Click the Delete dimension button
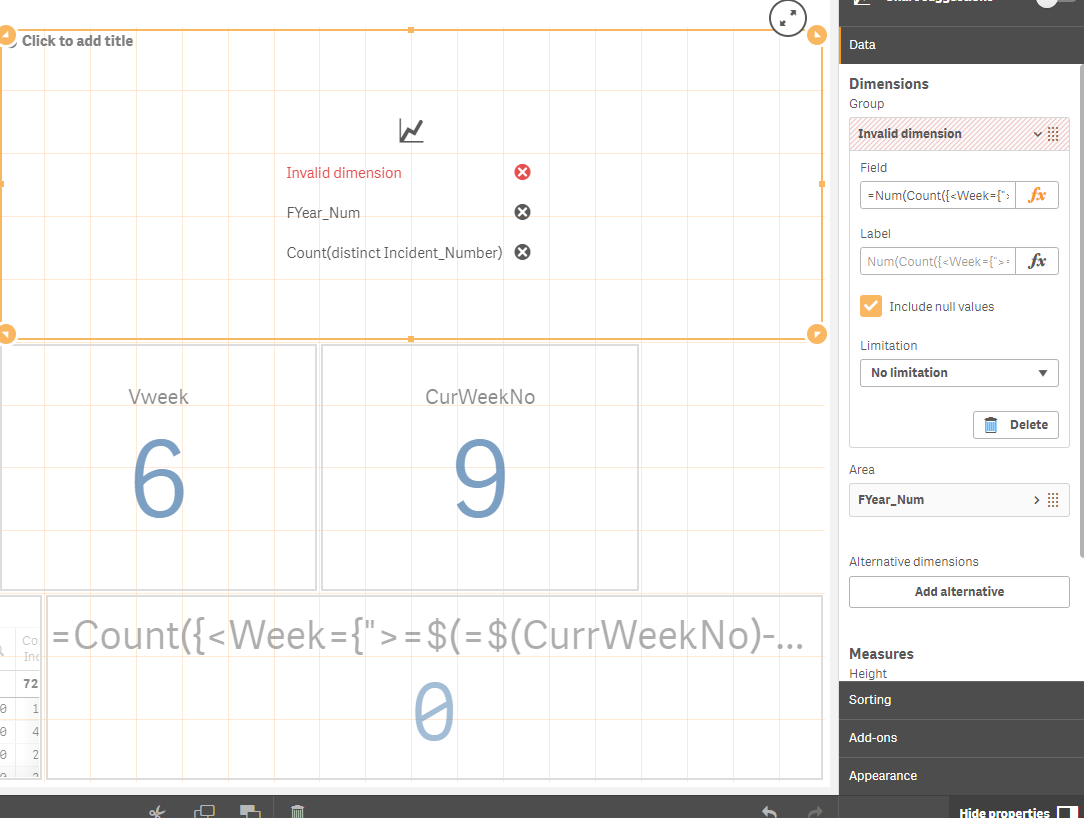This screenshot has height=818, width=1084. [1016, 425]
